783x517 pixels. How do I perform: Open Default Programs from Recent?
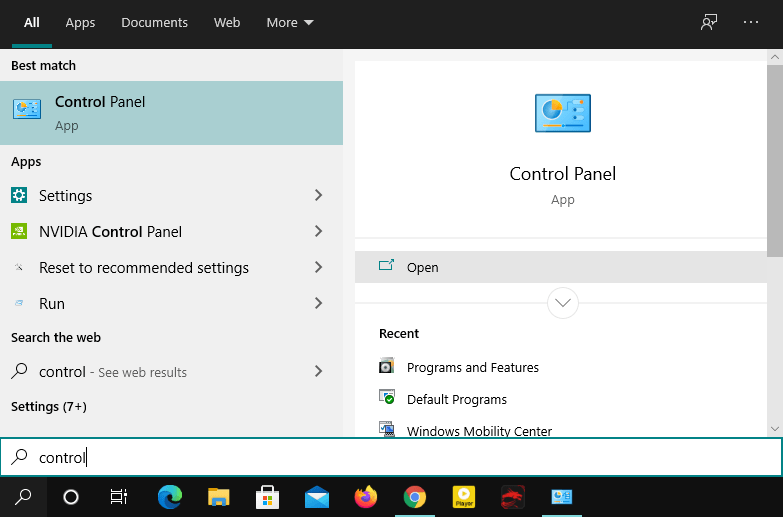click(456, 399)
